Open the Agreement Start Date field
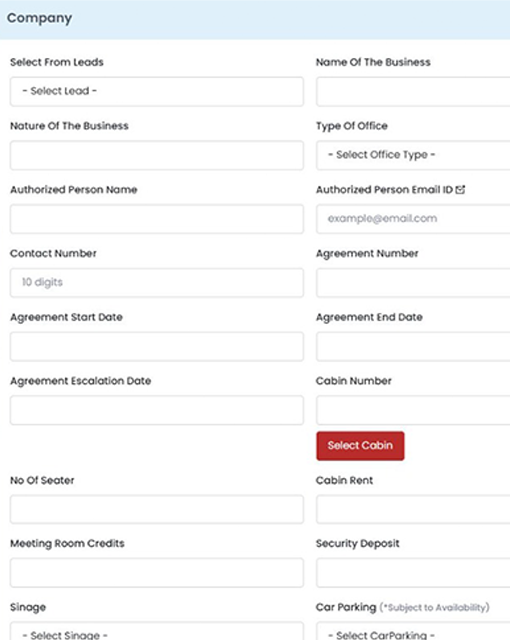 157,347
